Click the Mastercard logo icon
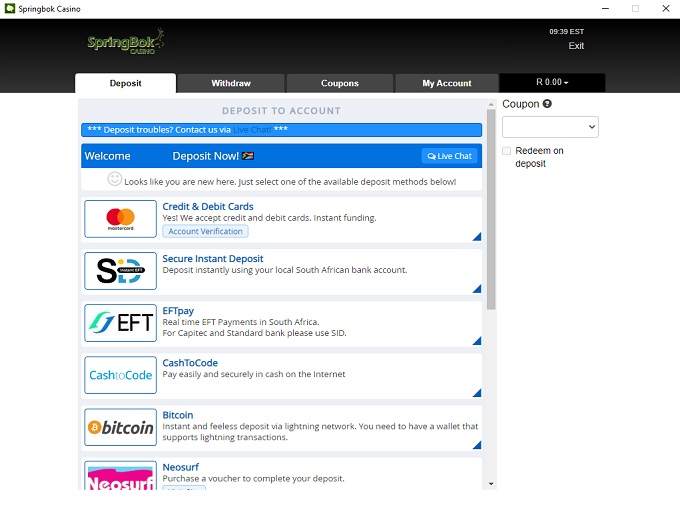The width and height of the screenshot is (680, 511). pos(120,219)
